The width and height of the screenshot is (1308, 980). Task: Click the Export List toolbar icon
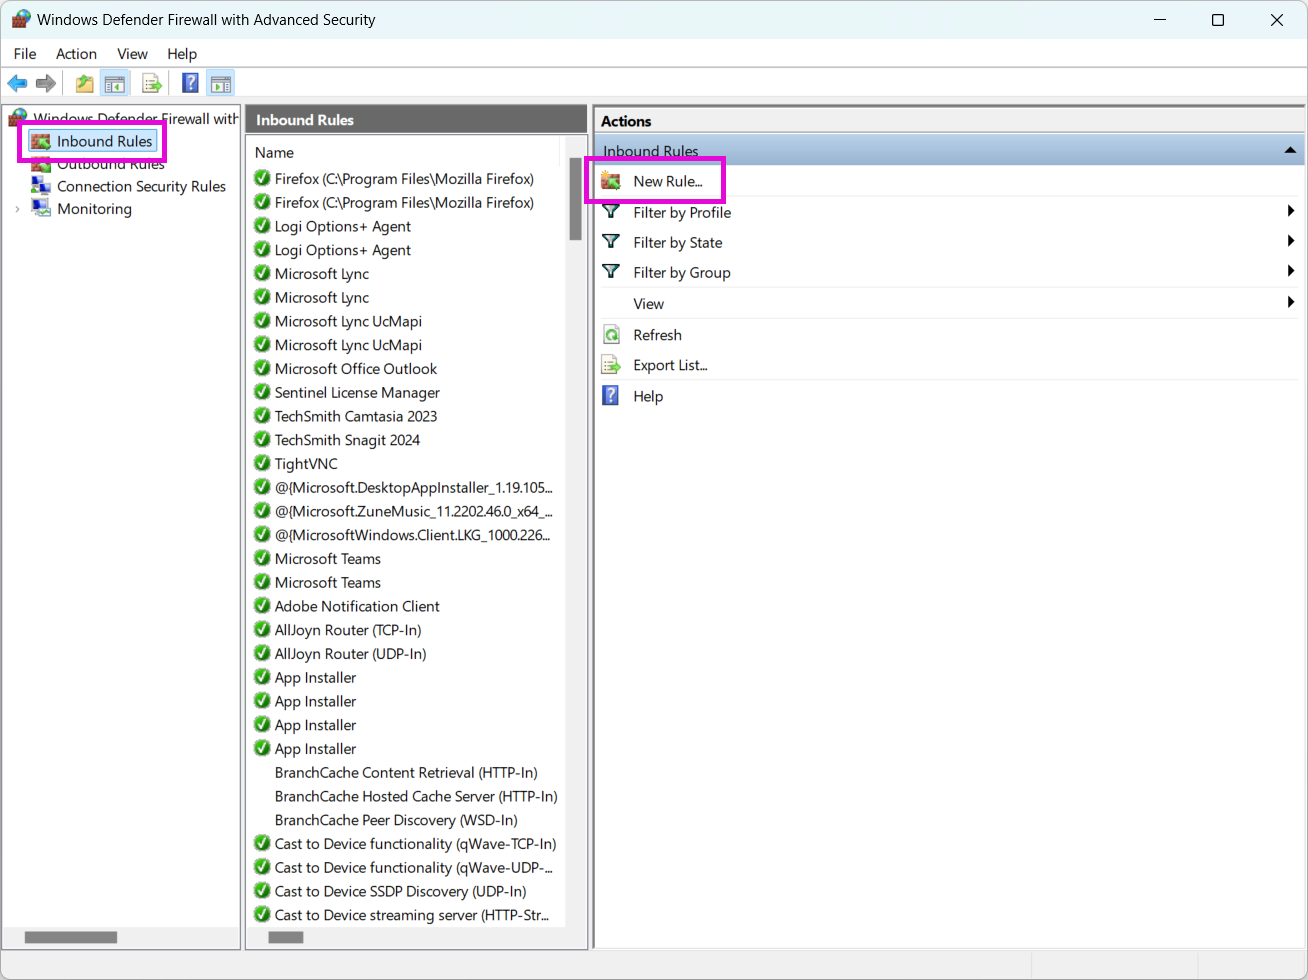[x=152, y=83]
